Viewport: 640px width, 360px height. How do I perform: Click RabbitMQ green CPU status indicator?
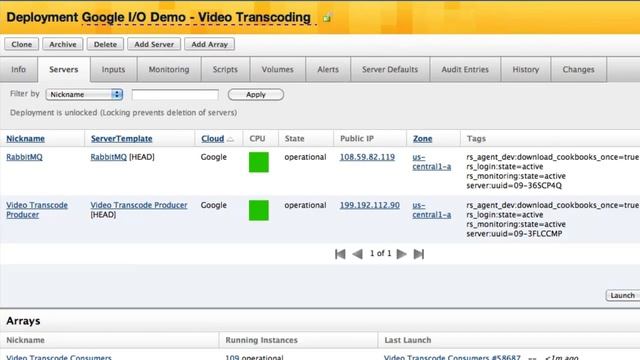coord(259,162)
